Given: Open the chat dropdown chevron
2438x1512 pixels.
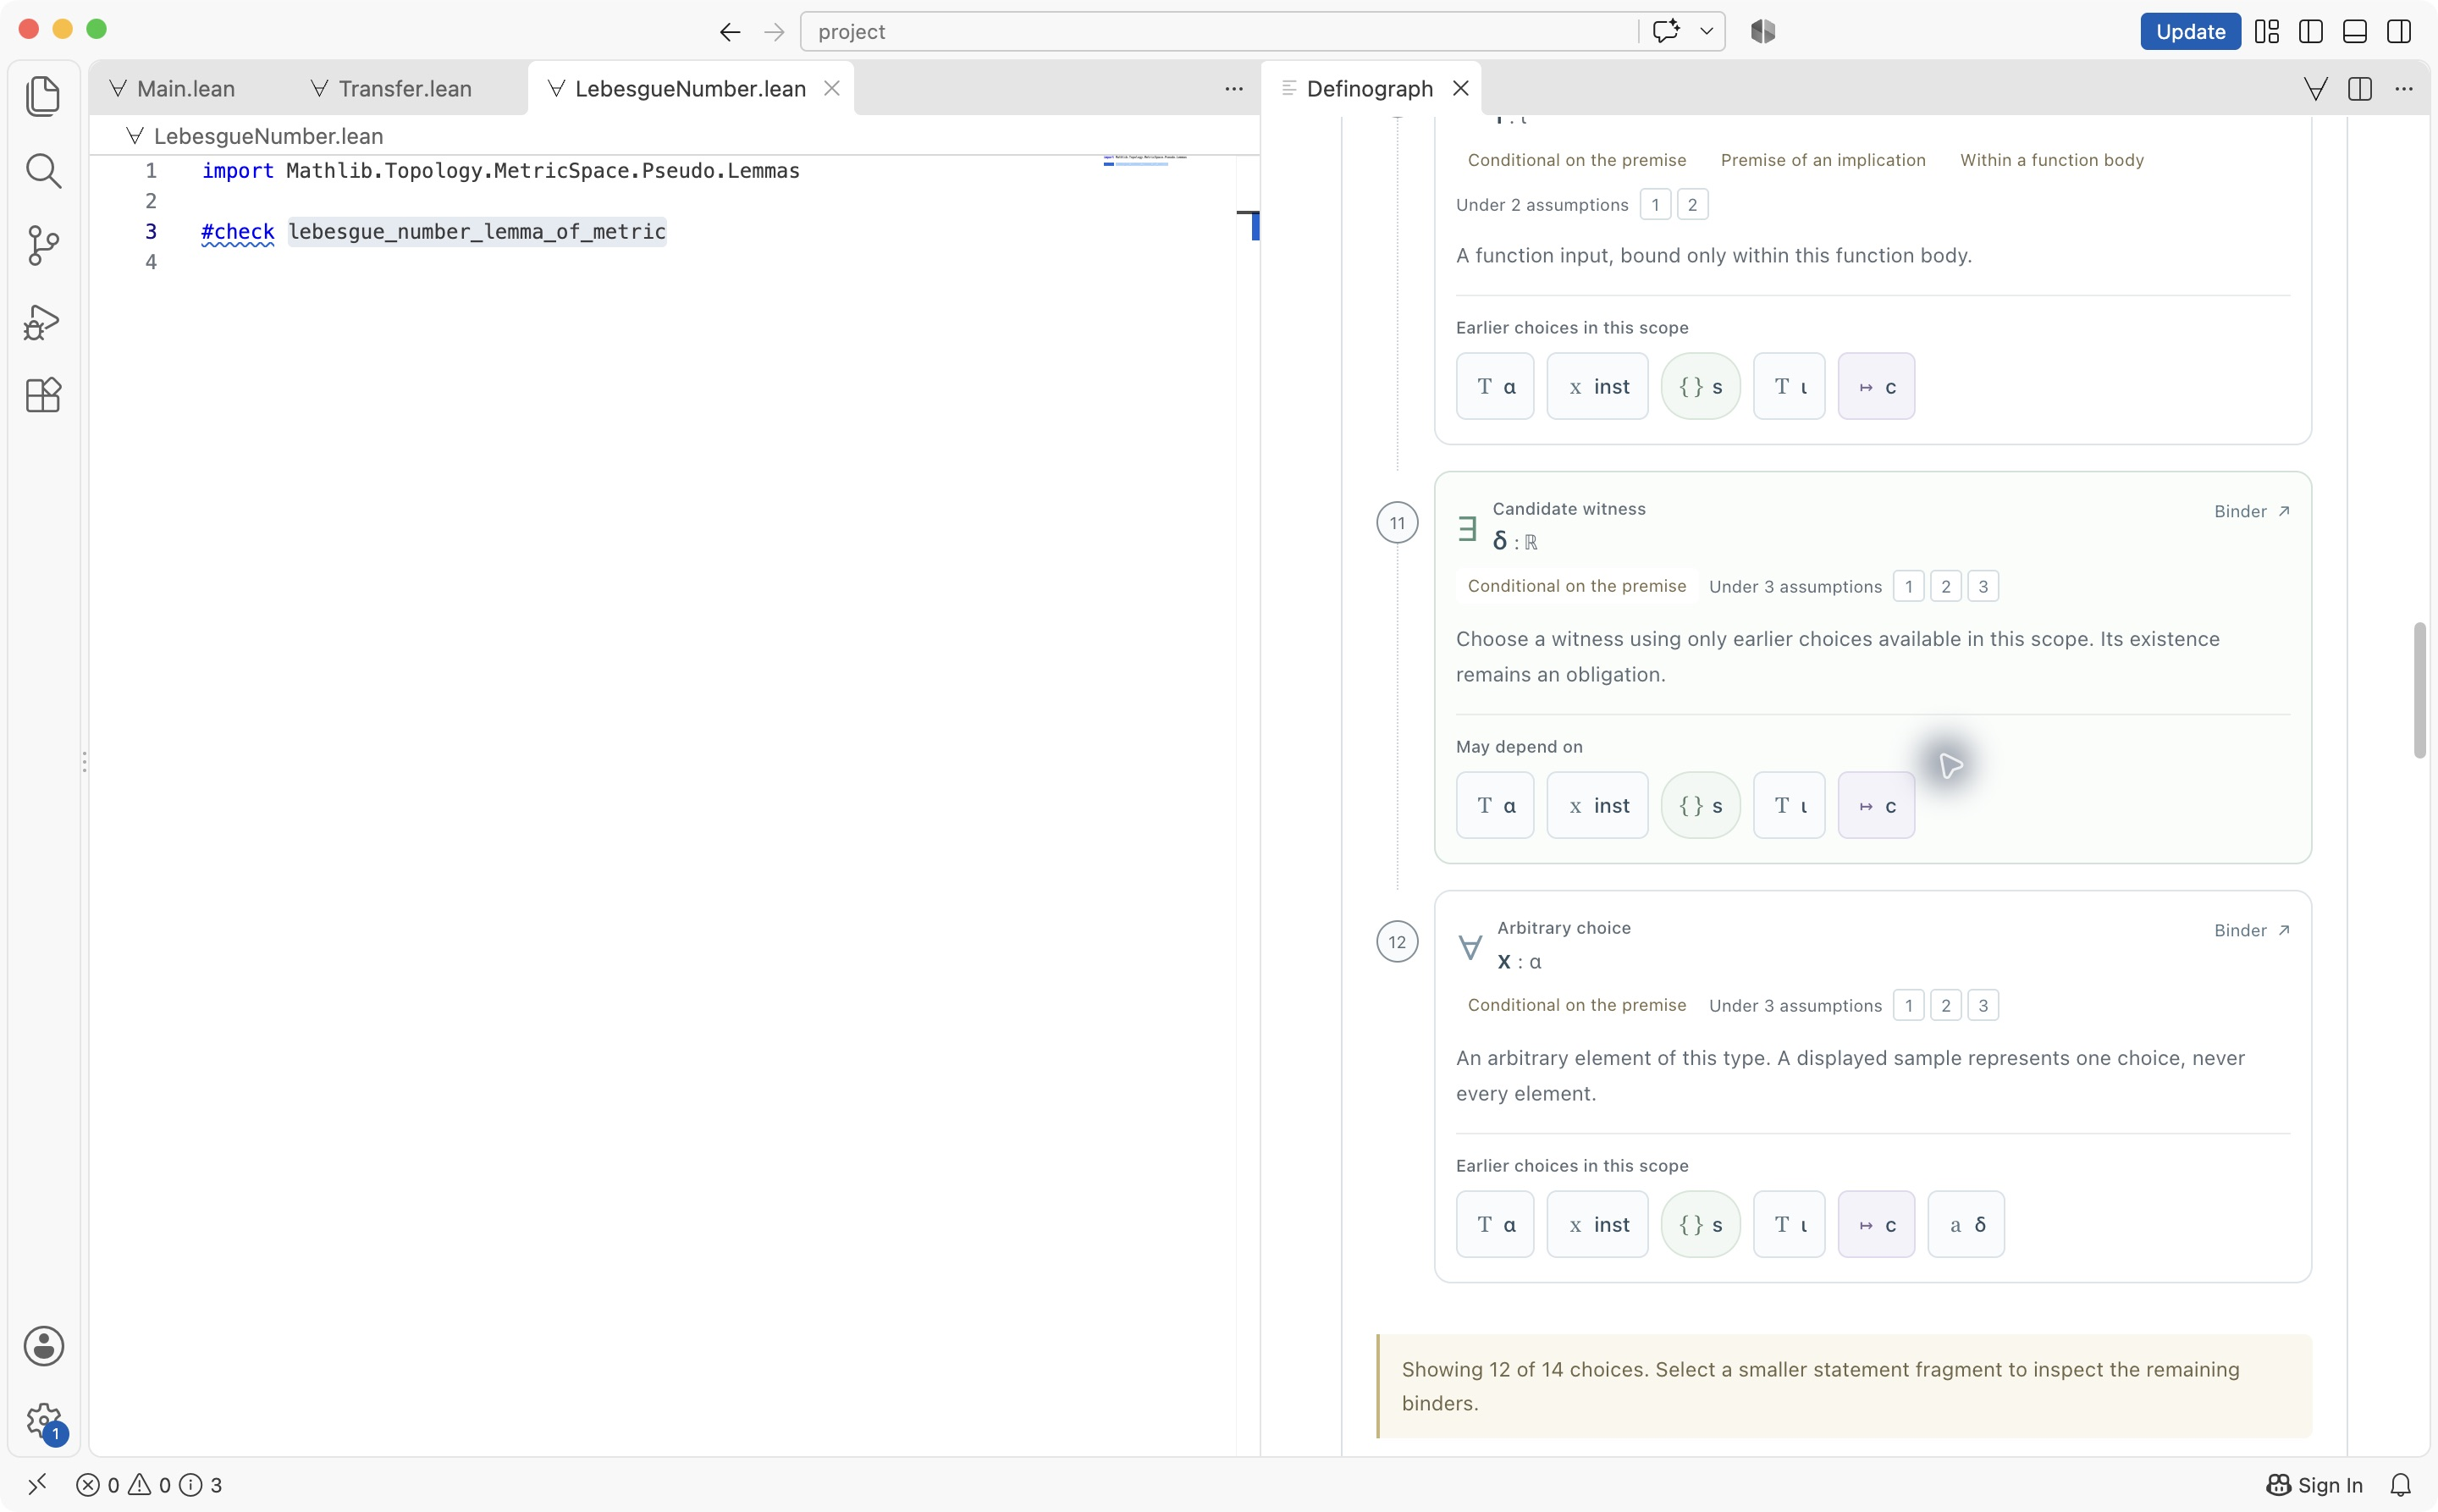Looking at the screenshot, I should coord(1706,31).
